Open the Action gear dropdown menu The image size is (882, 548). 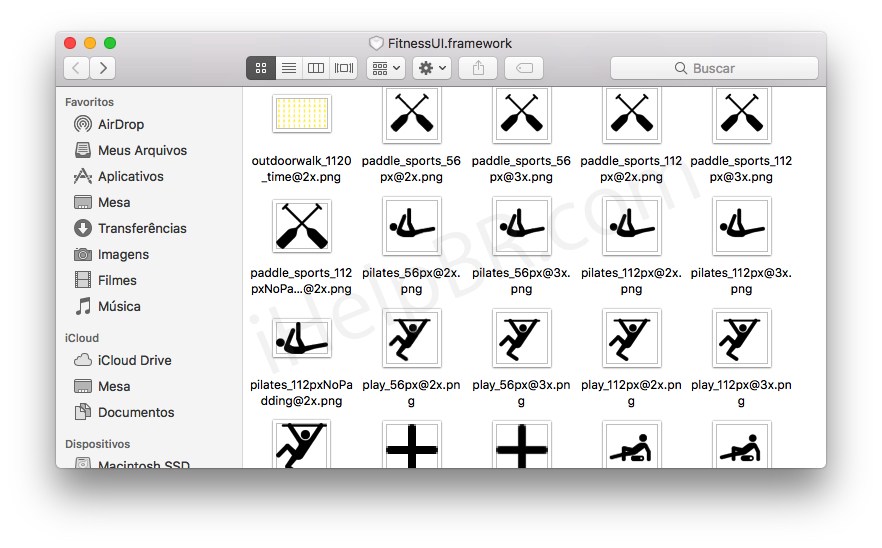432,68
